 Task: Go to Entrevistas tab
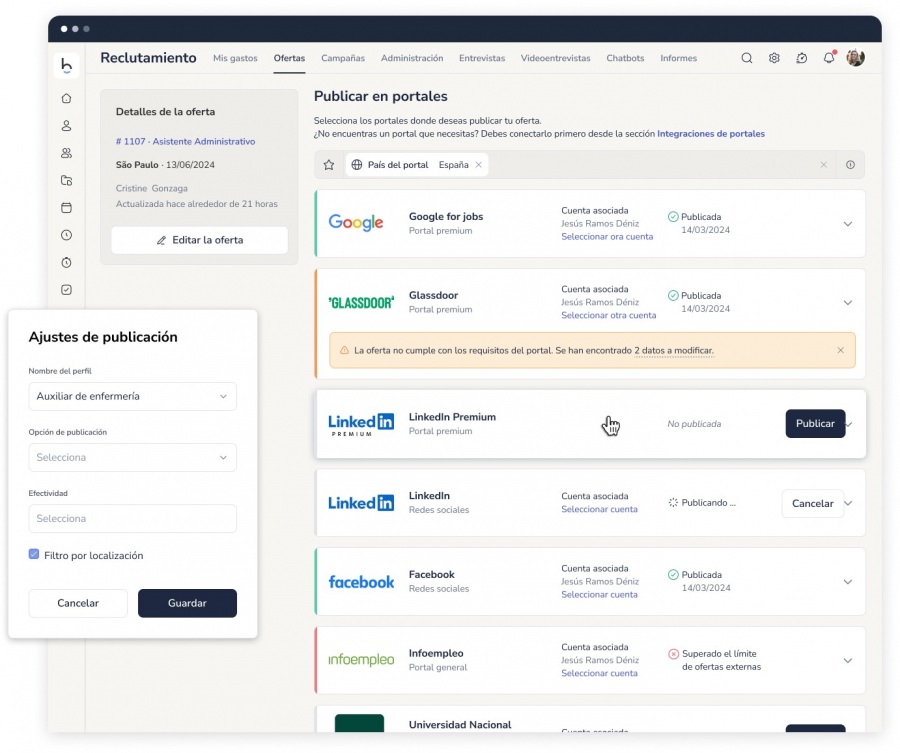pos(482,58)
